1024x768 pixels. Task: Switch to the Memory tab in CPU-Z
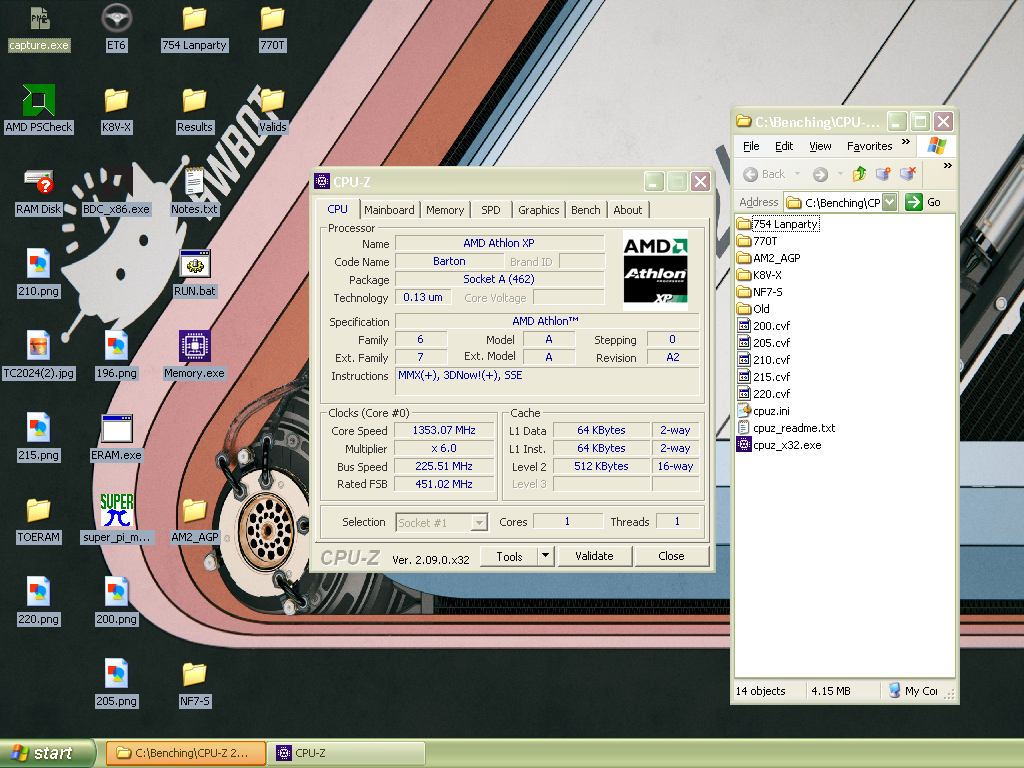tap(445, 210)
